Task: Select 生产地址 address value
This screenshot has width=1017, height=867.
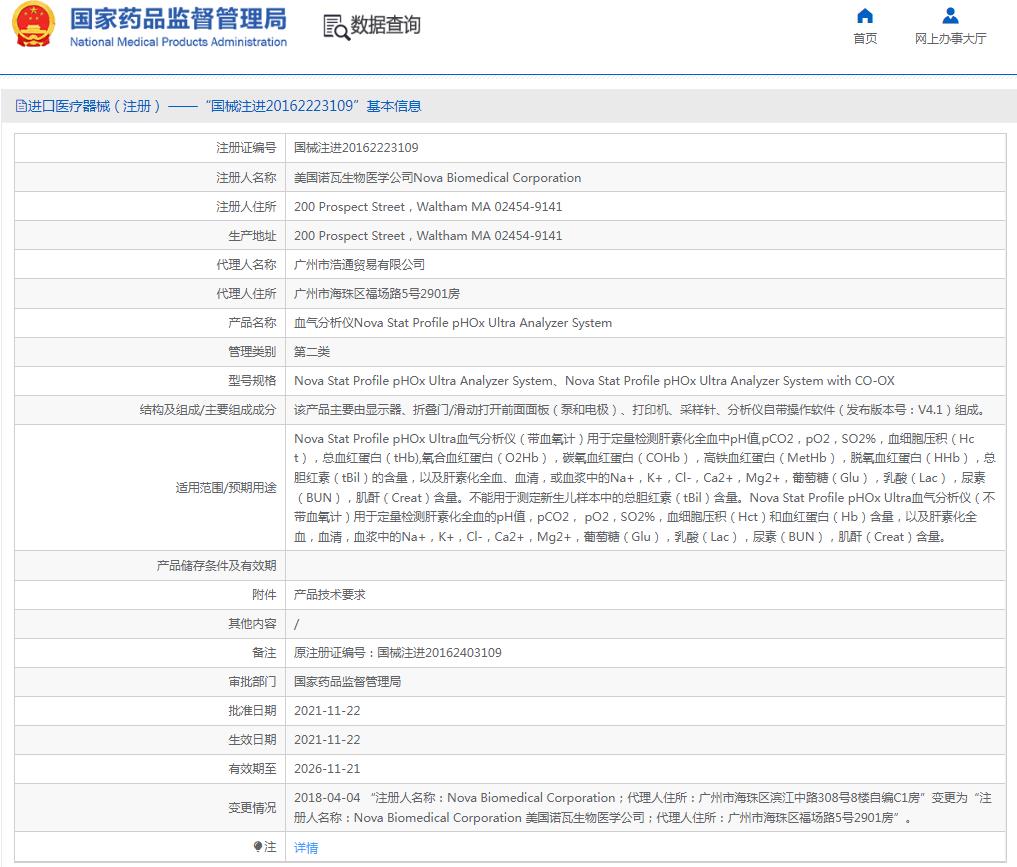Action: coord(428,235)
